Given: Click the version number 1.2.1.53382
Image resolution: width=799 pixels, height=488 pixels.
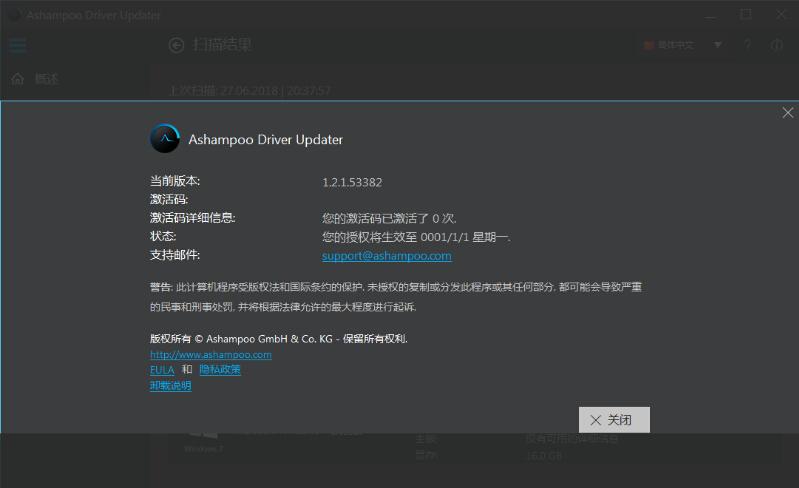Looking at the screenshot, I should coord(352,183).
